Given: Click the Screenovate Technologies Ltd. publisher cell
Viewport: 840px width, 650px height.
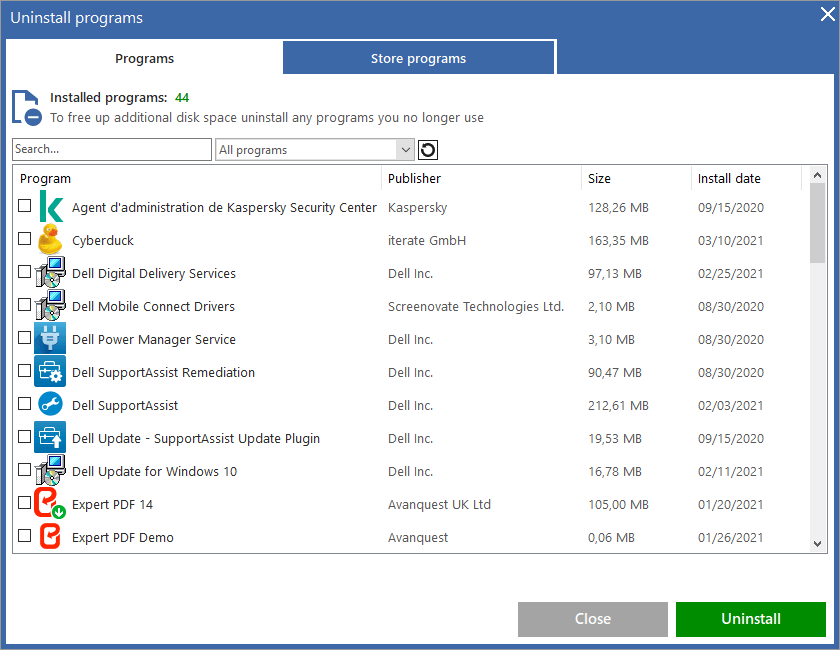Looking at the screenshot, I should pyautogui.click(x=476, y=307).
